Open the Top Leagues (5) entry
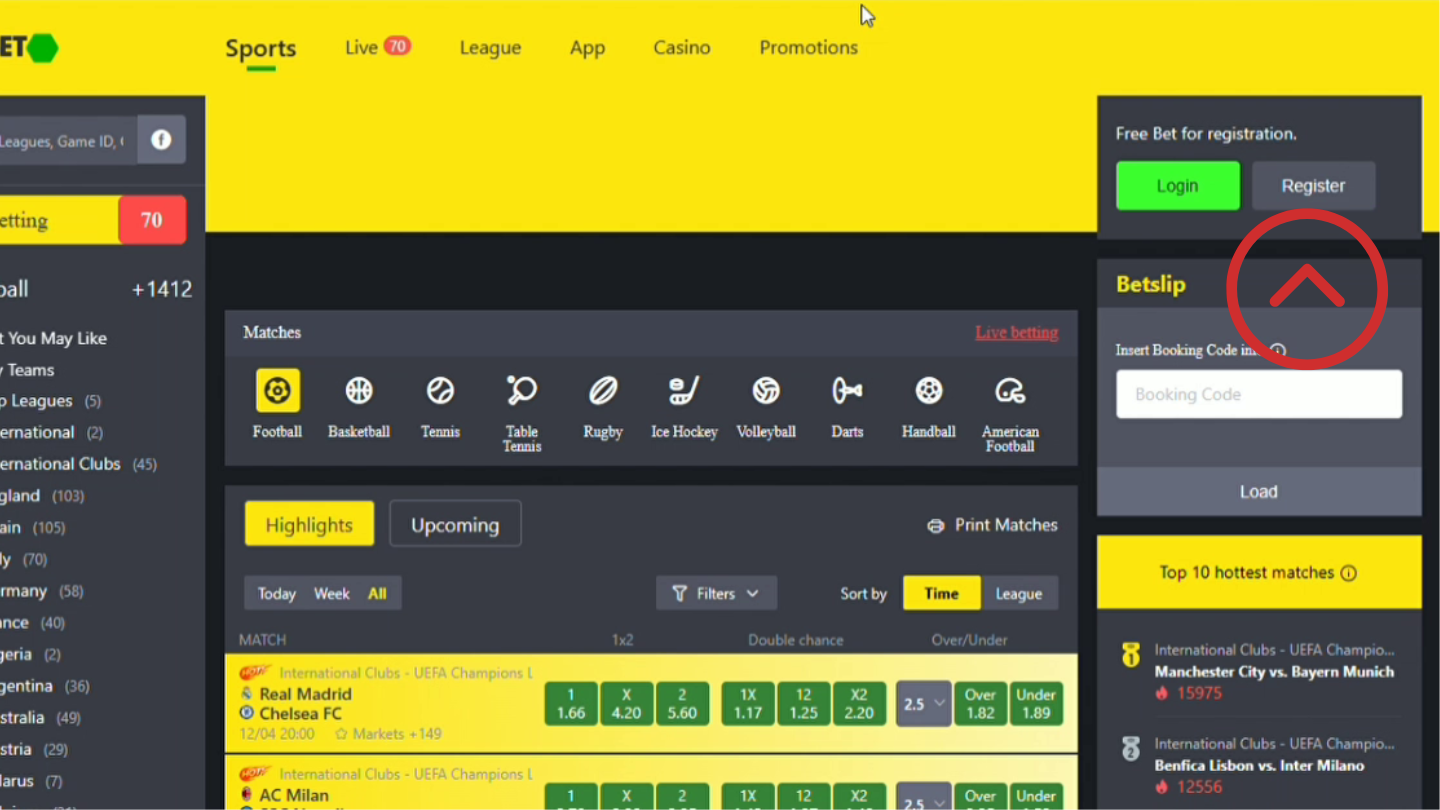1440x810 pixels. (51, 401)
